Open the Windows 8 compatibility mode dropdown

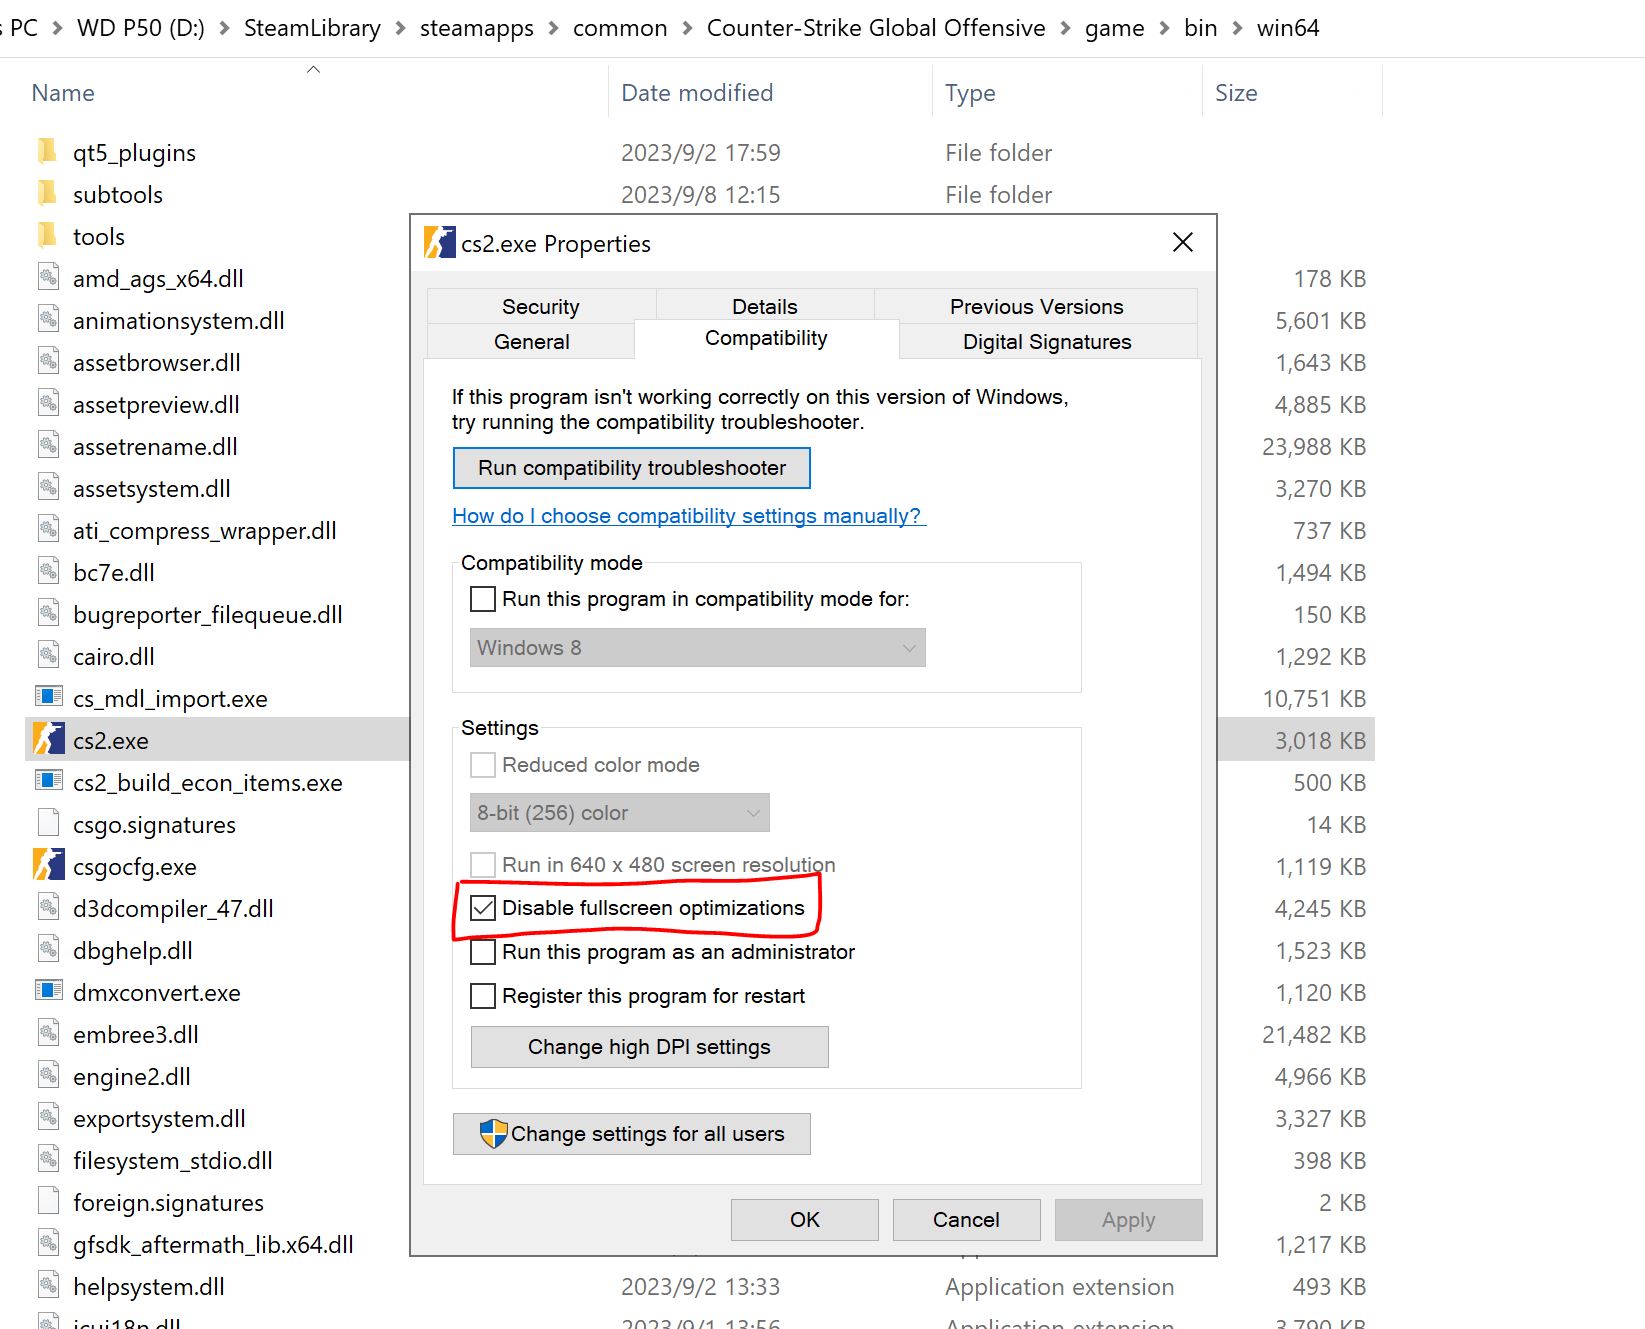(x=698, y=648)
